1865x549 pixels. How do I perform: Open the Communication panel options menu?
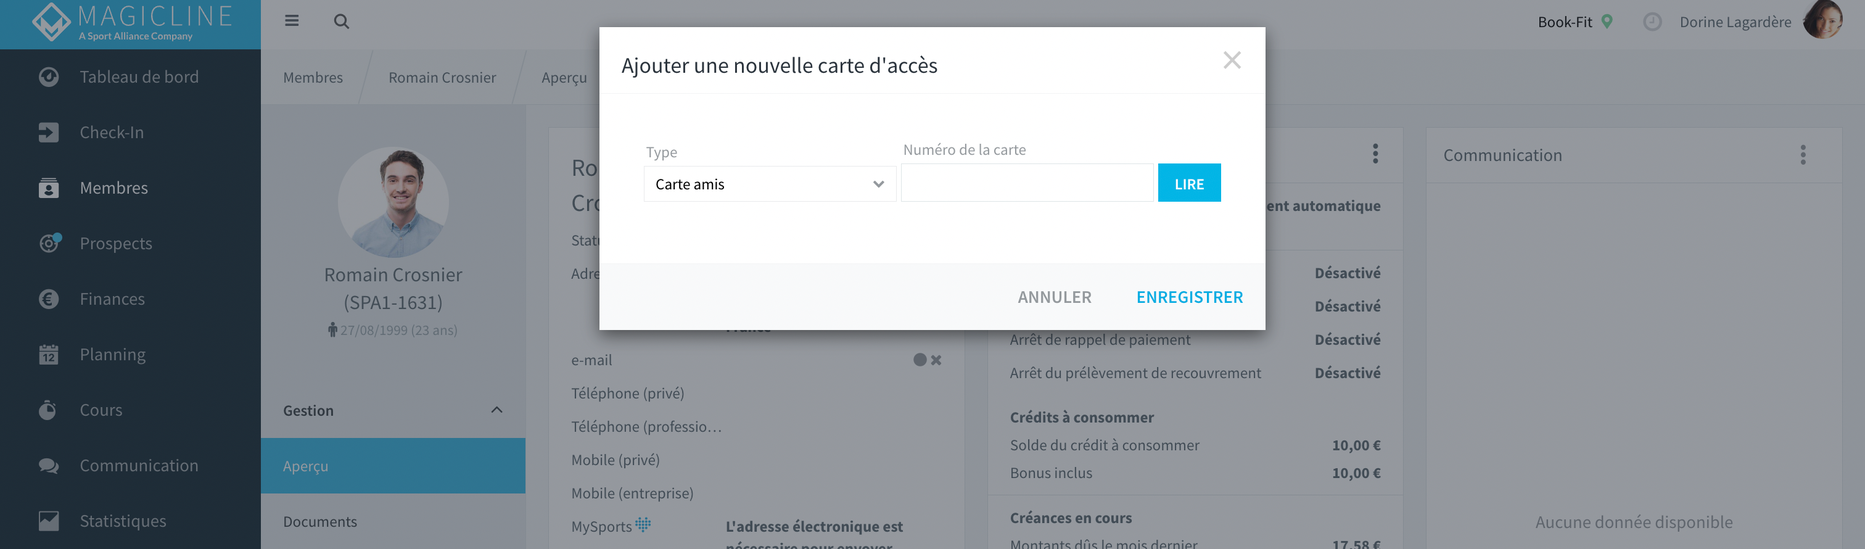pyautogui.click(x=1803, y=155)
